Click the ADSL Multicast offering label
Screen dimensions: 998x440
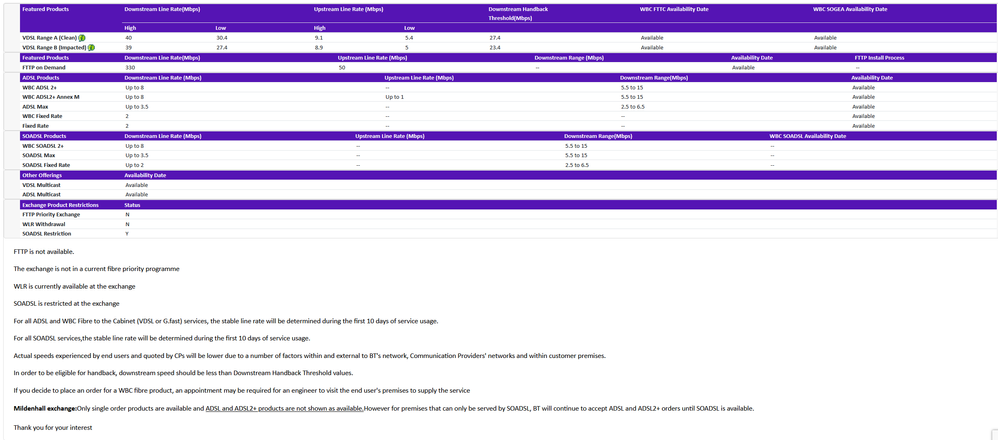(40, 194)
